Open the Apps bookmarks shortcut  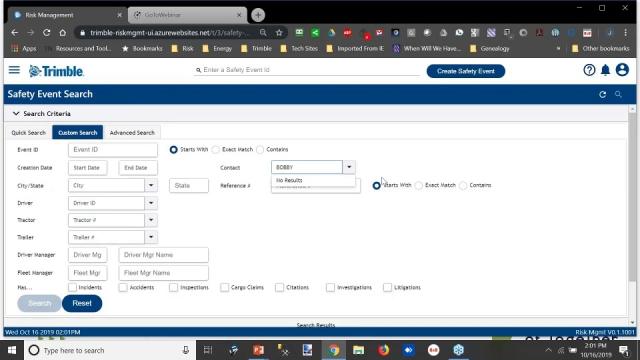pos(24,49)
